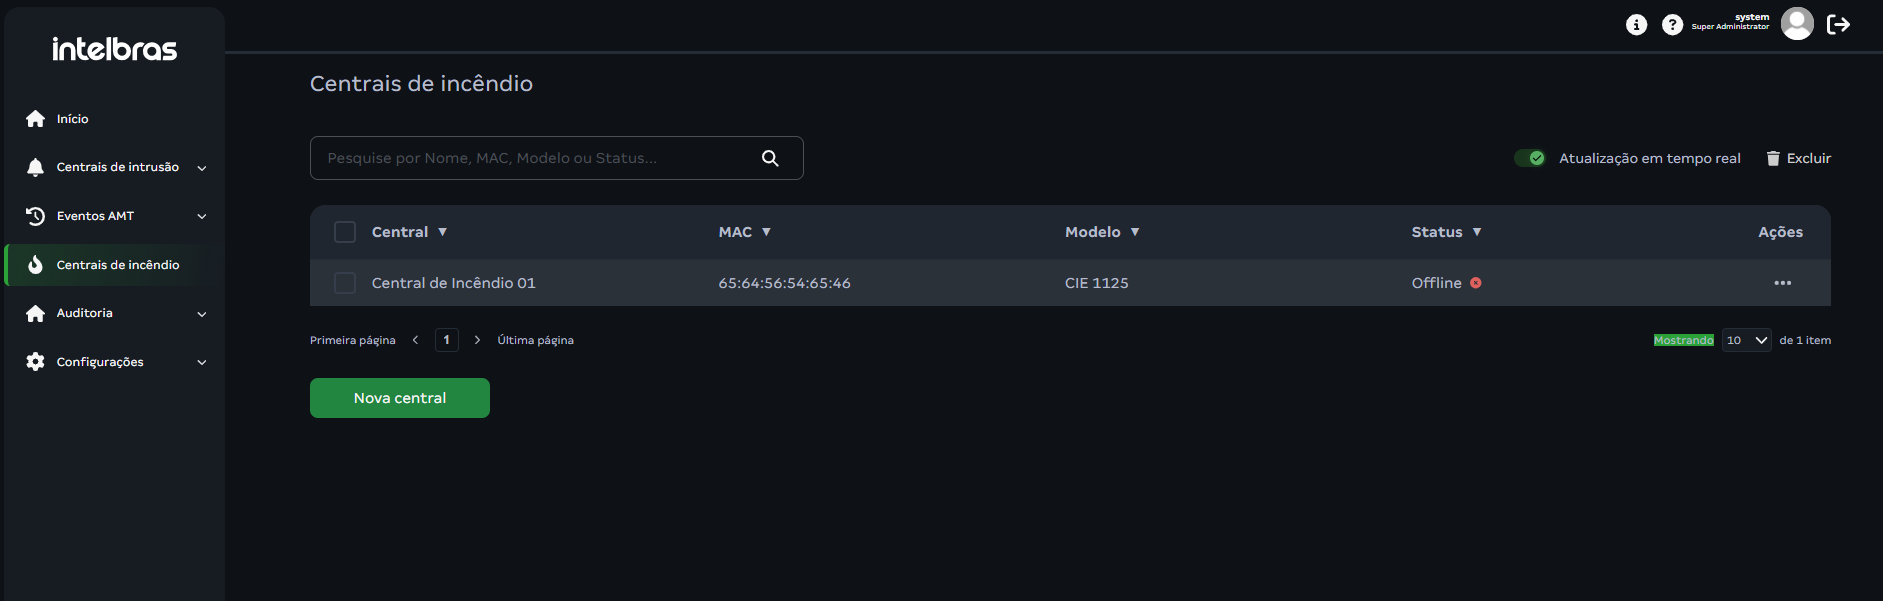Viewport: 1883px width, 601px height.
Task: Open the items-per-page dropdown showing 10
Action: [x=1746, y=340]
